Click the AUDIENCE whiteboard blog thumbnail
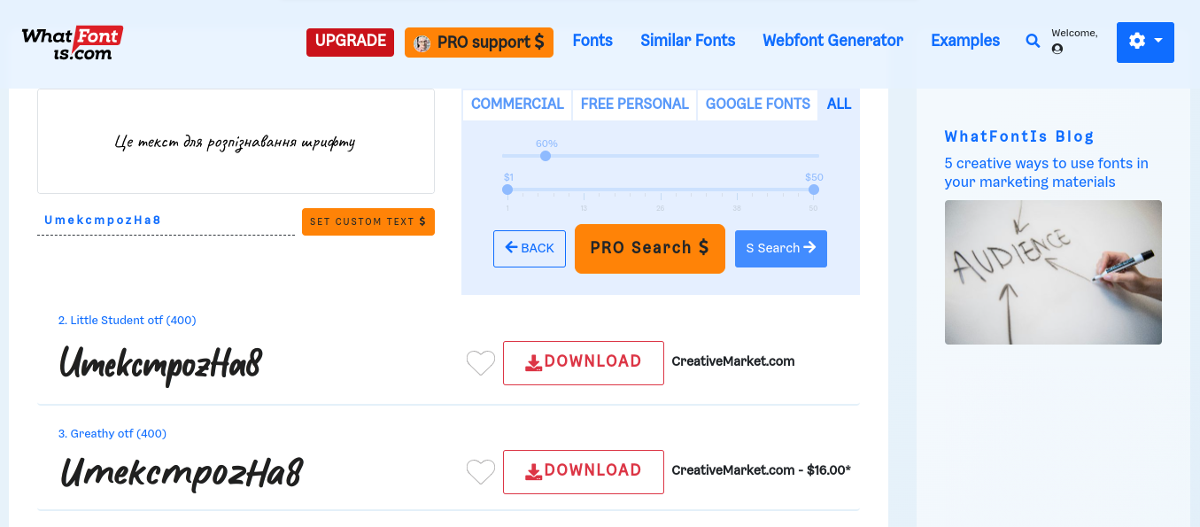This screenshot has height=527, width=1200. 1053,272
